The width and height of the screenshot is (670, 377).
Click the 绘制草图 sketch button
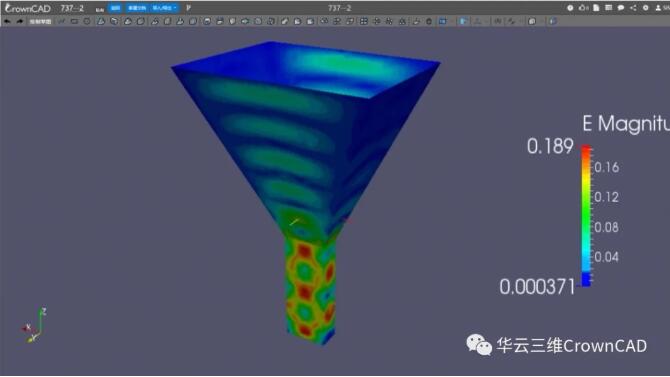click(x=40, y=21)
